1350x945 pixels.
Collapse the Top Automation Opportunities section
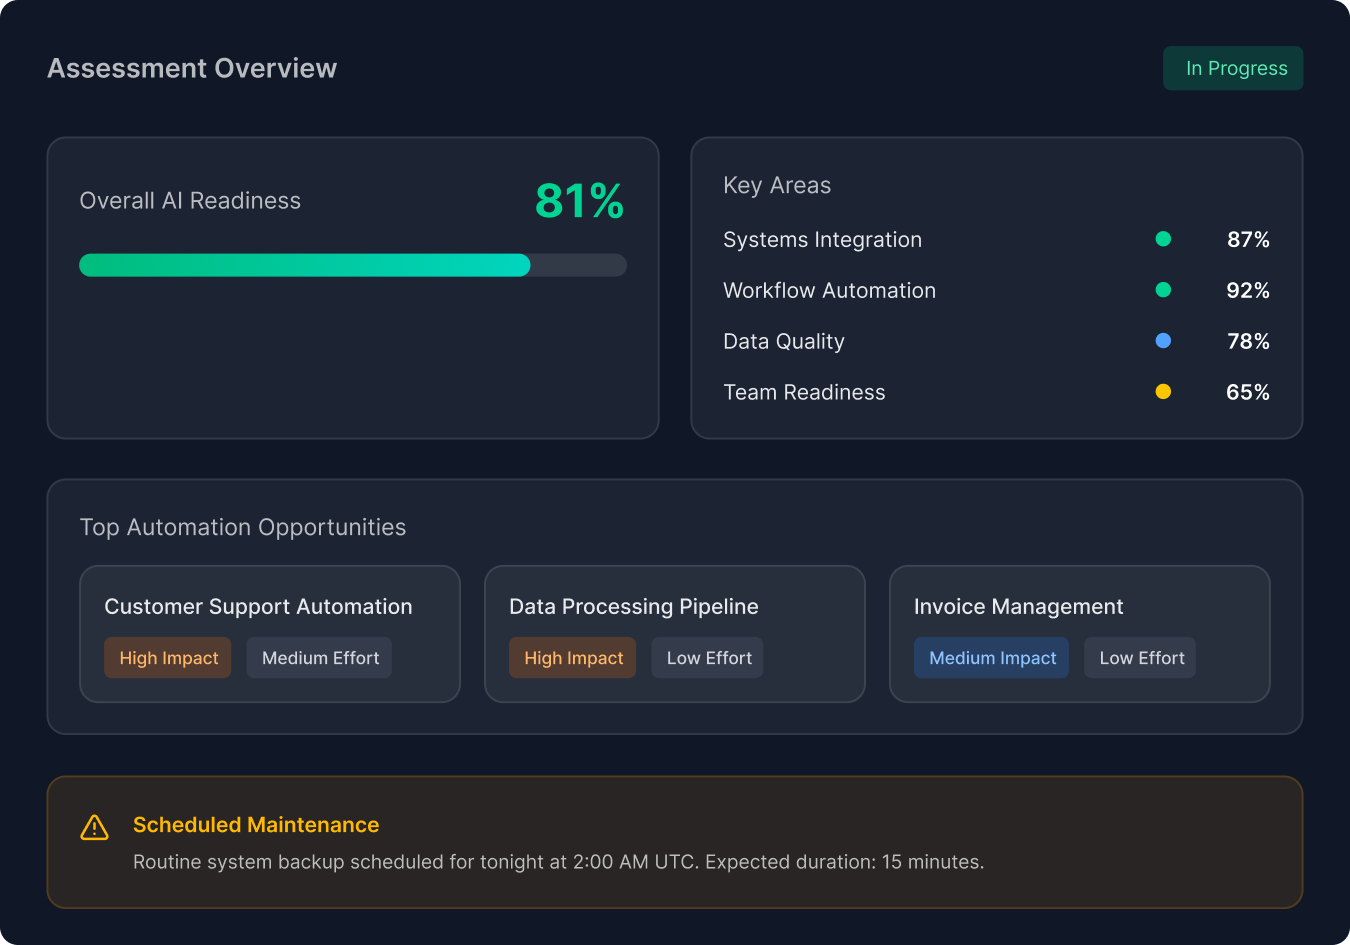[x=243, y=527]
